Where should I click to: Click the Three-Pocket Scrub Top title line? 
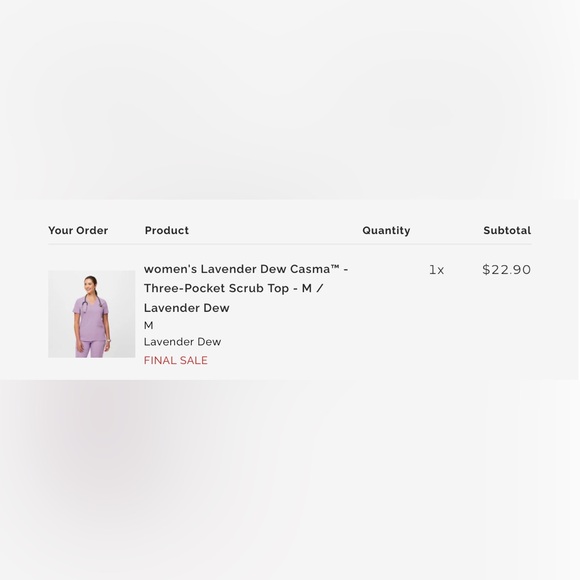click(234, 288)
